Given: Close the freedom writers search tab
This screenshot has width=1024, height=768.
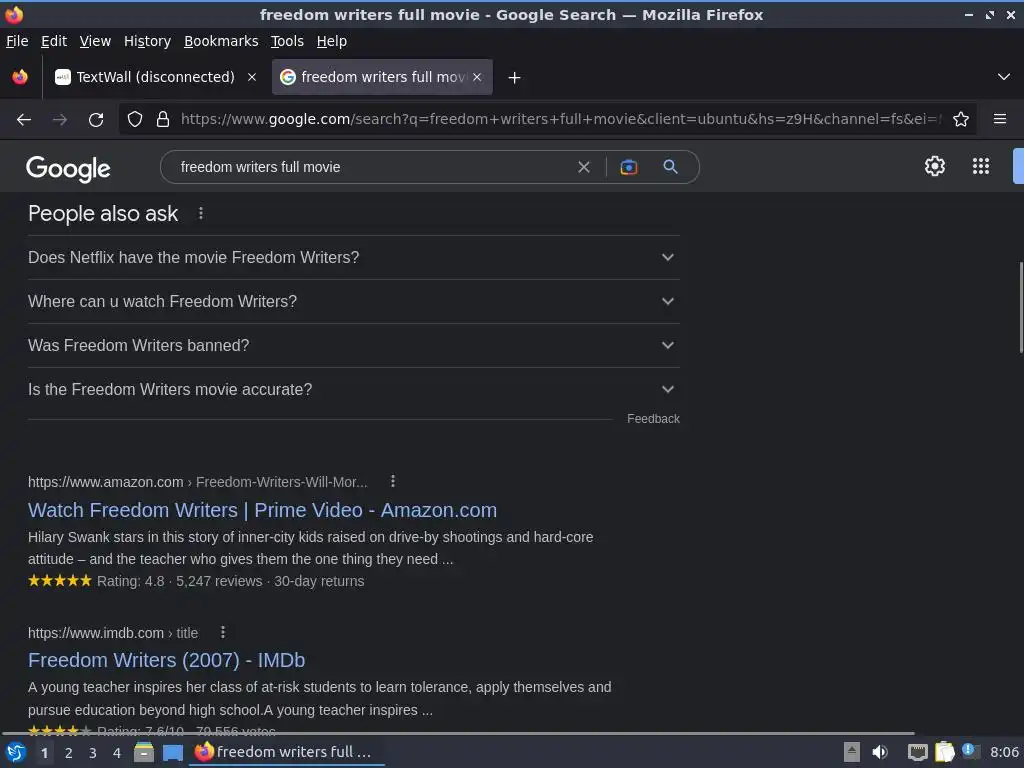Looking at the screenshot, I should (477, 77).
